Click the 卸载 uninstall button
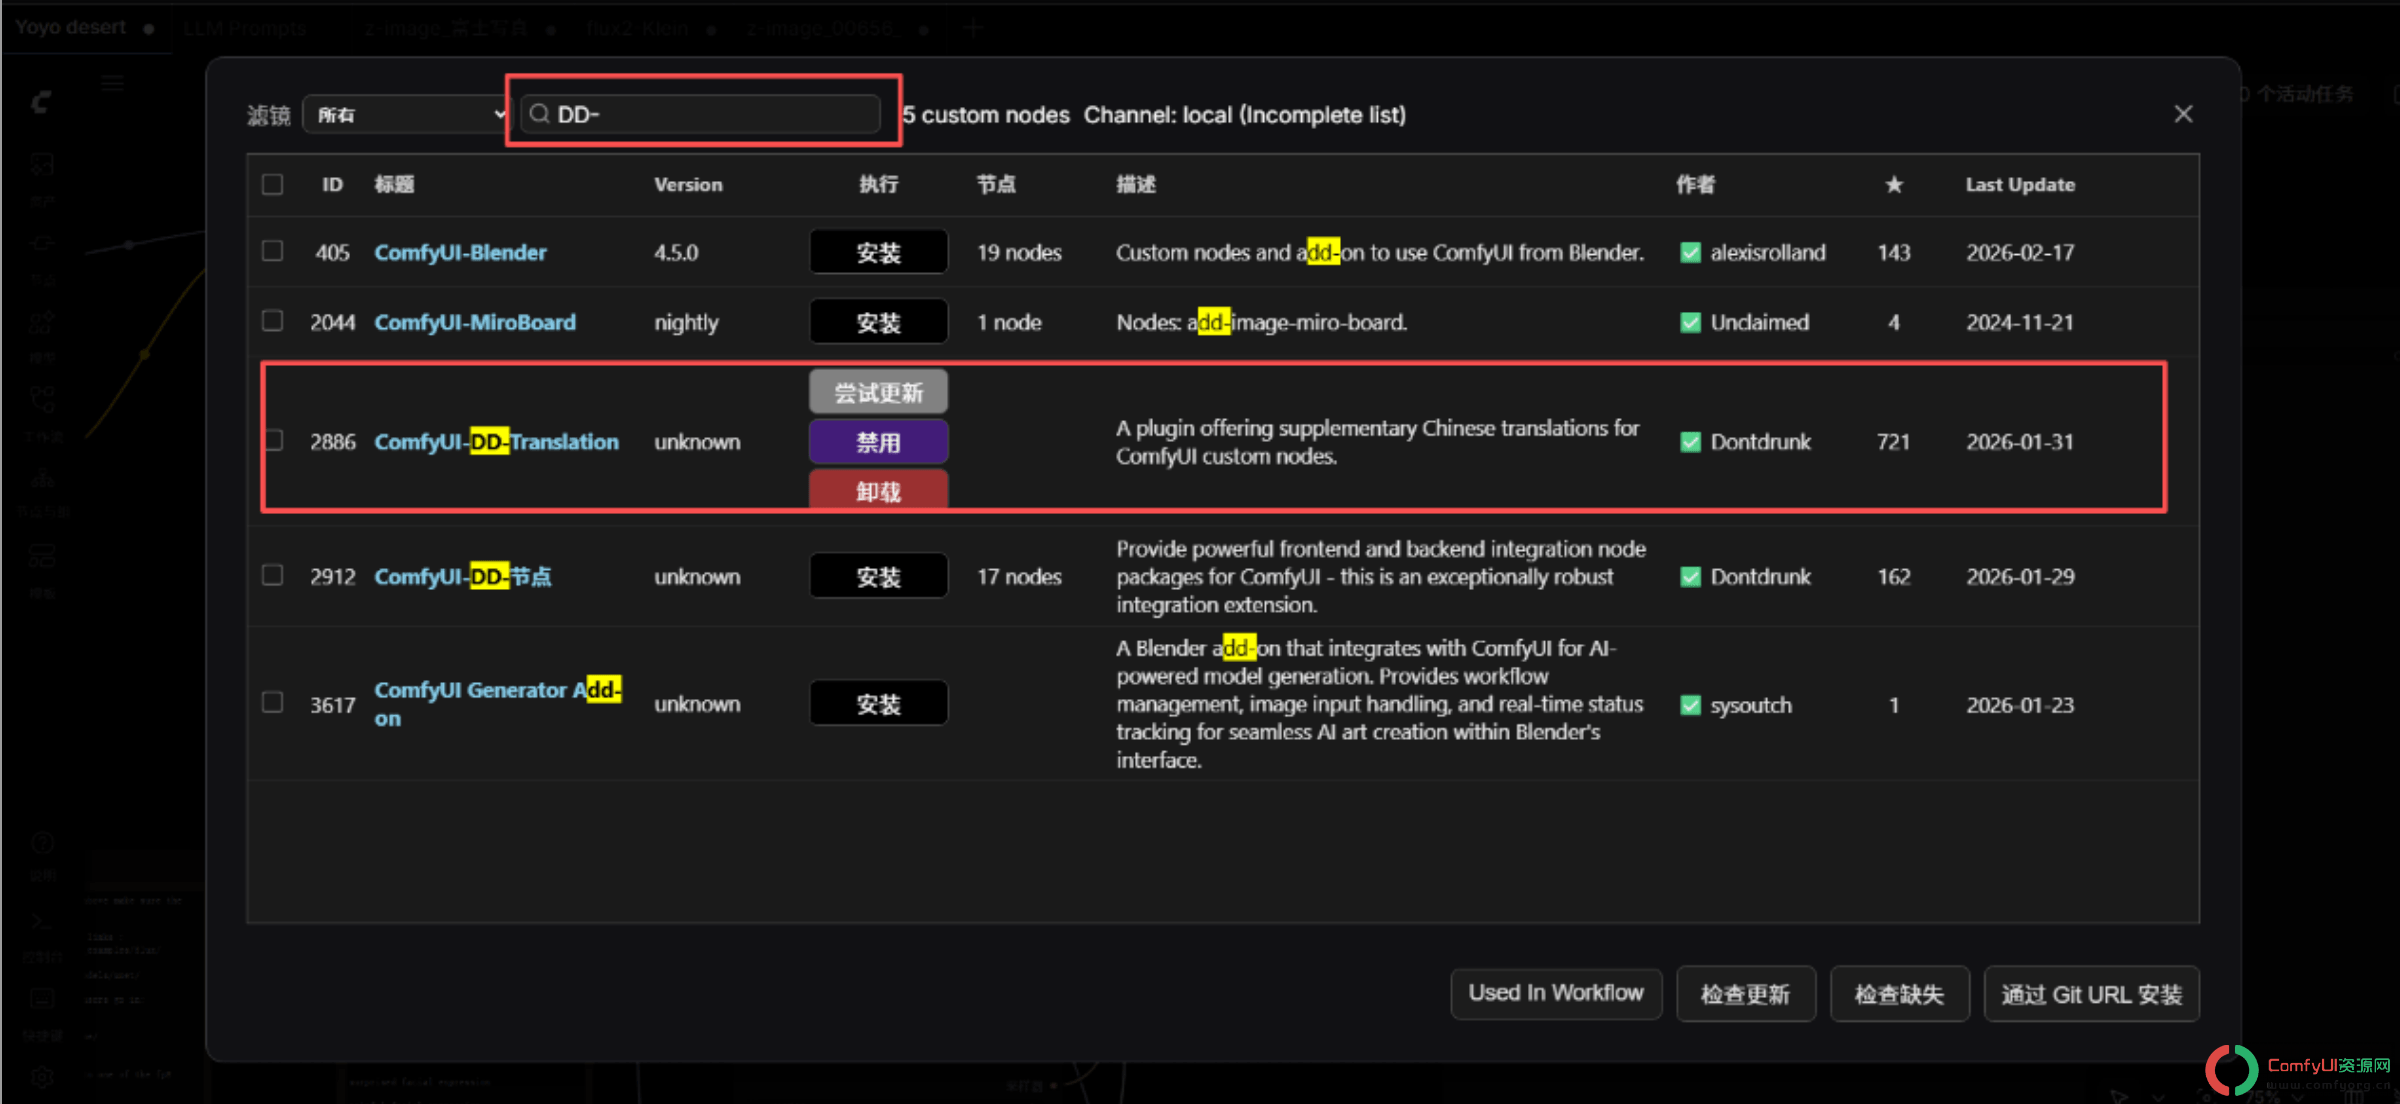This screenshot has height=1104, width=2400. (x=878, y=490)
